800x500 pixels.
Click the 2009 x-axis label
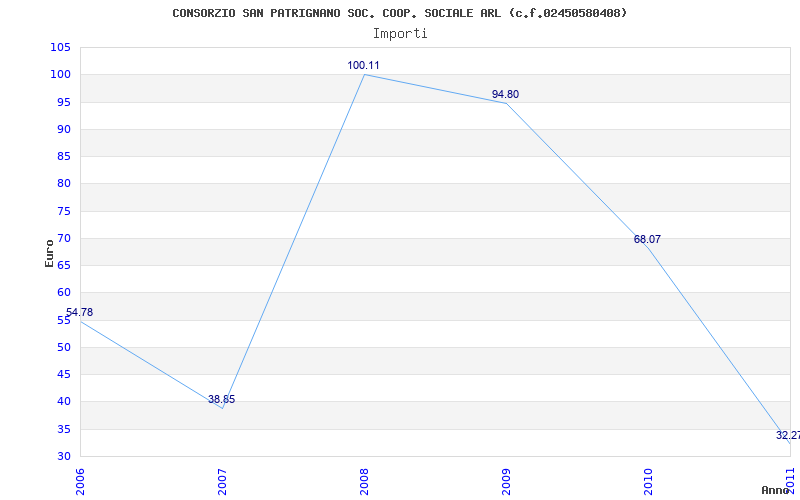506,482
